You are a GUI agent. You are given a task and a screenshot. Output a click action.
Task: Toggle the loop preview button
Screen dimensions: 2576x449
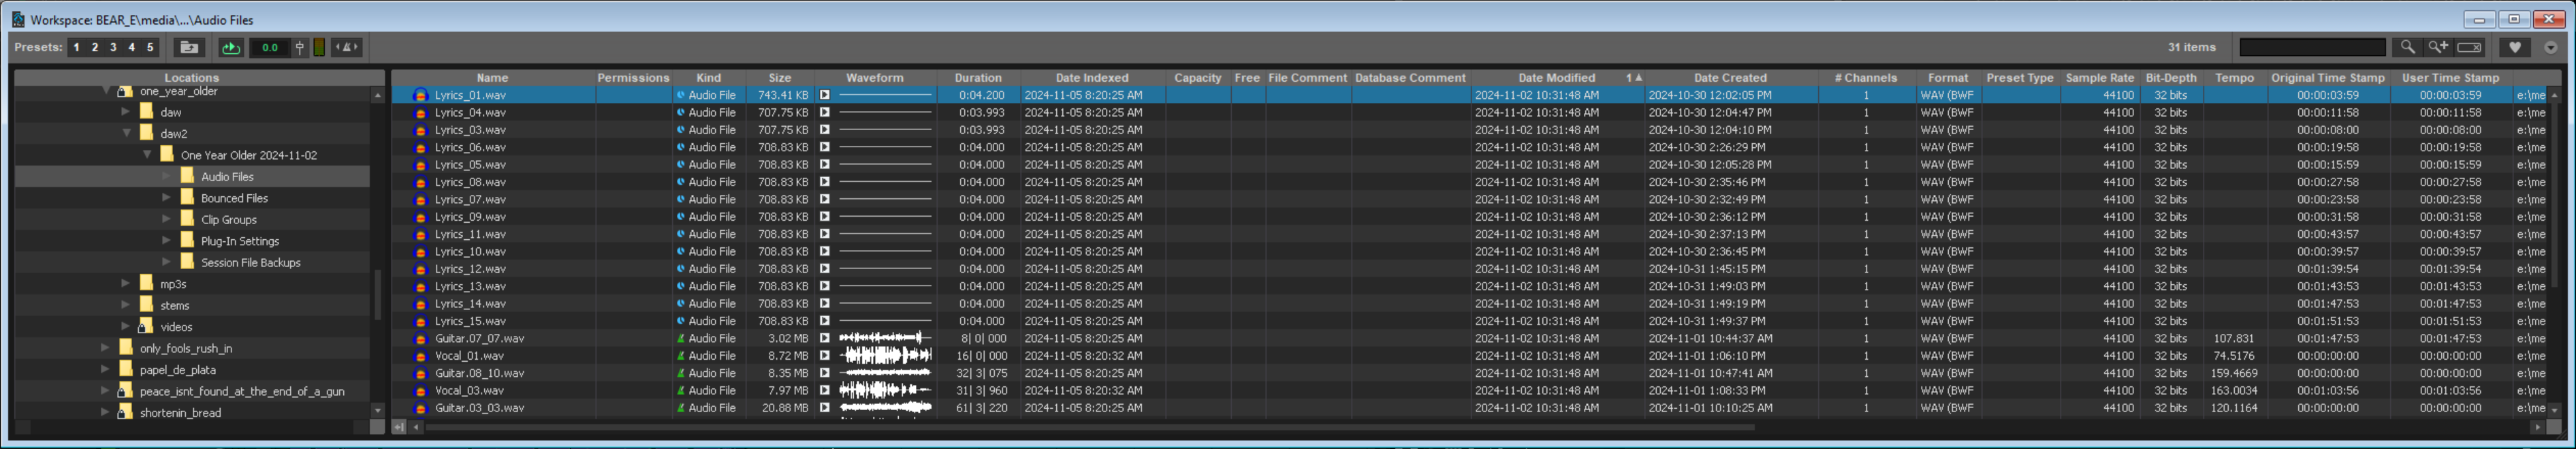[231, 47]
